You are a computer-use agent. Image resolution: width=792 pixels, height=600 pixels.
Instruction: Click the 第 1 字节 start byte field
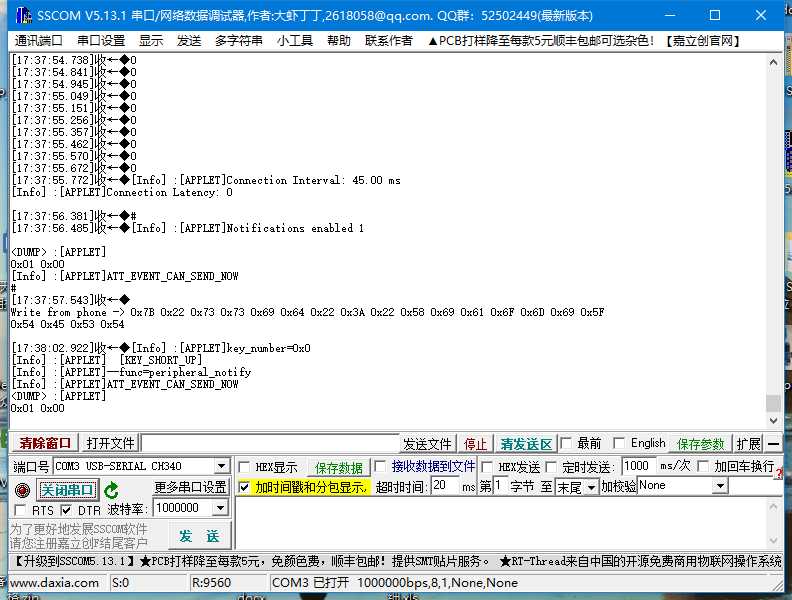(x=500, y=486)
